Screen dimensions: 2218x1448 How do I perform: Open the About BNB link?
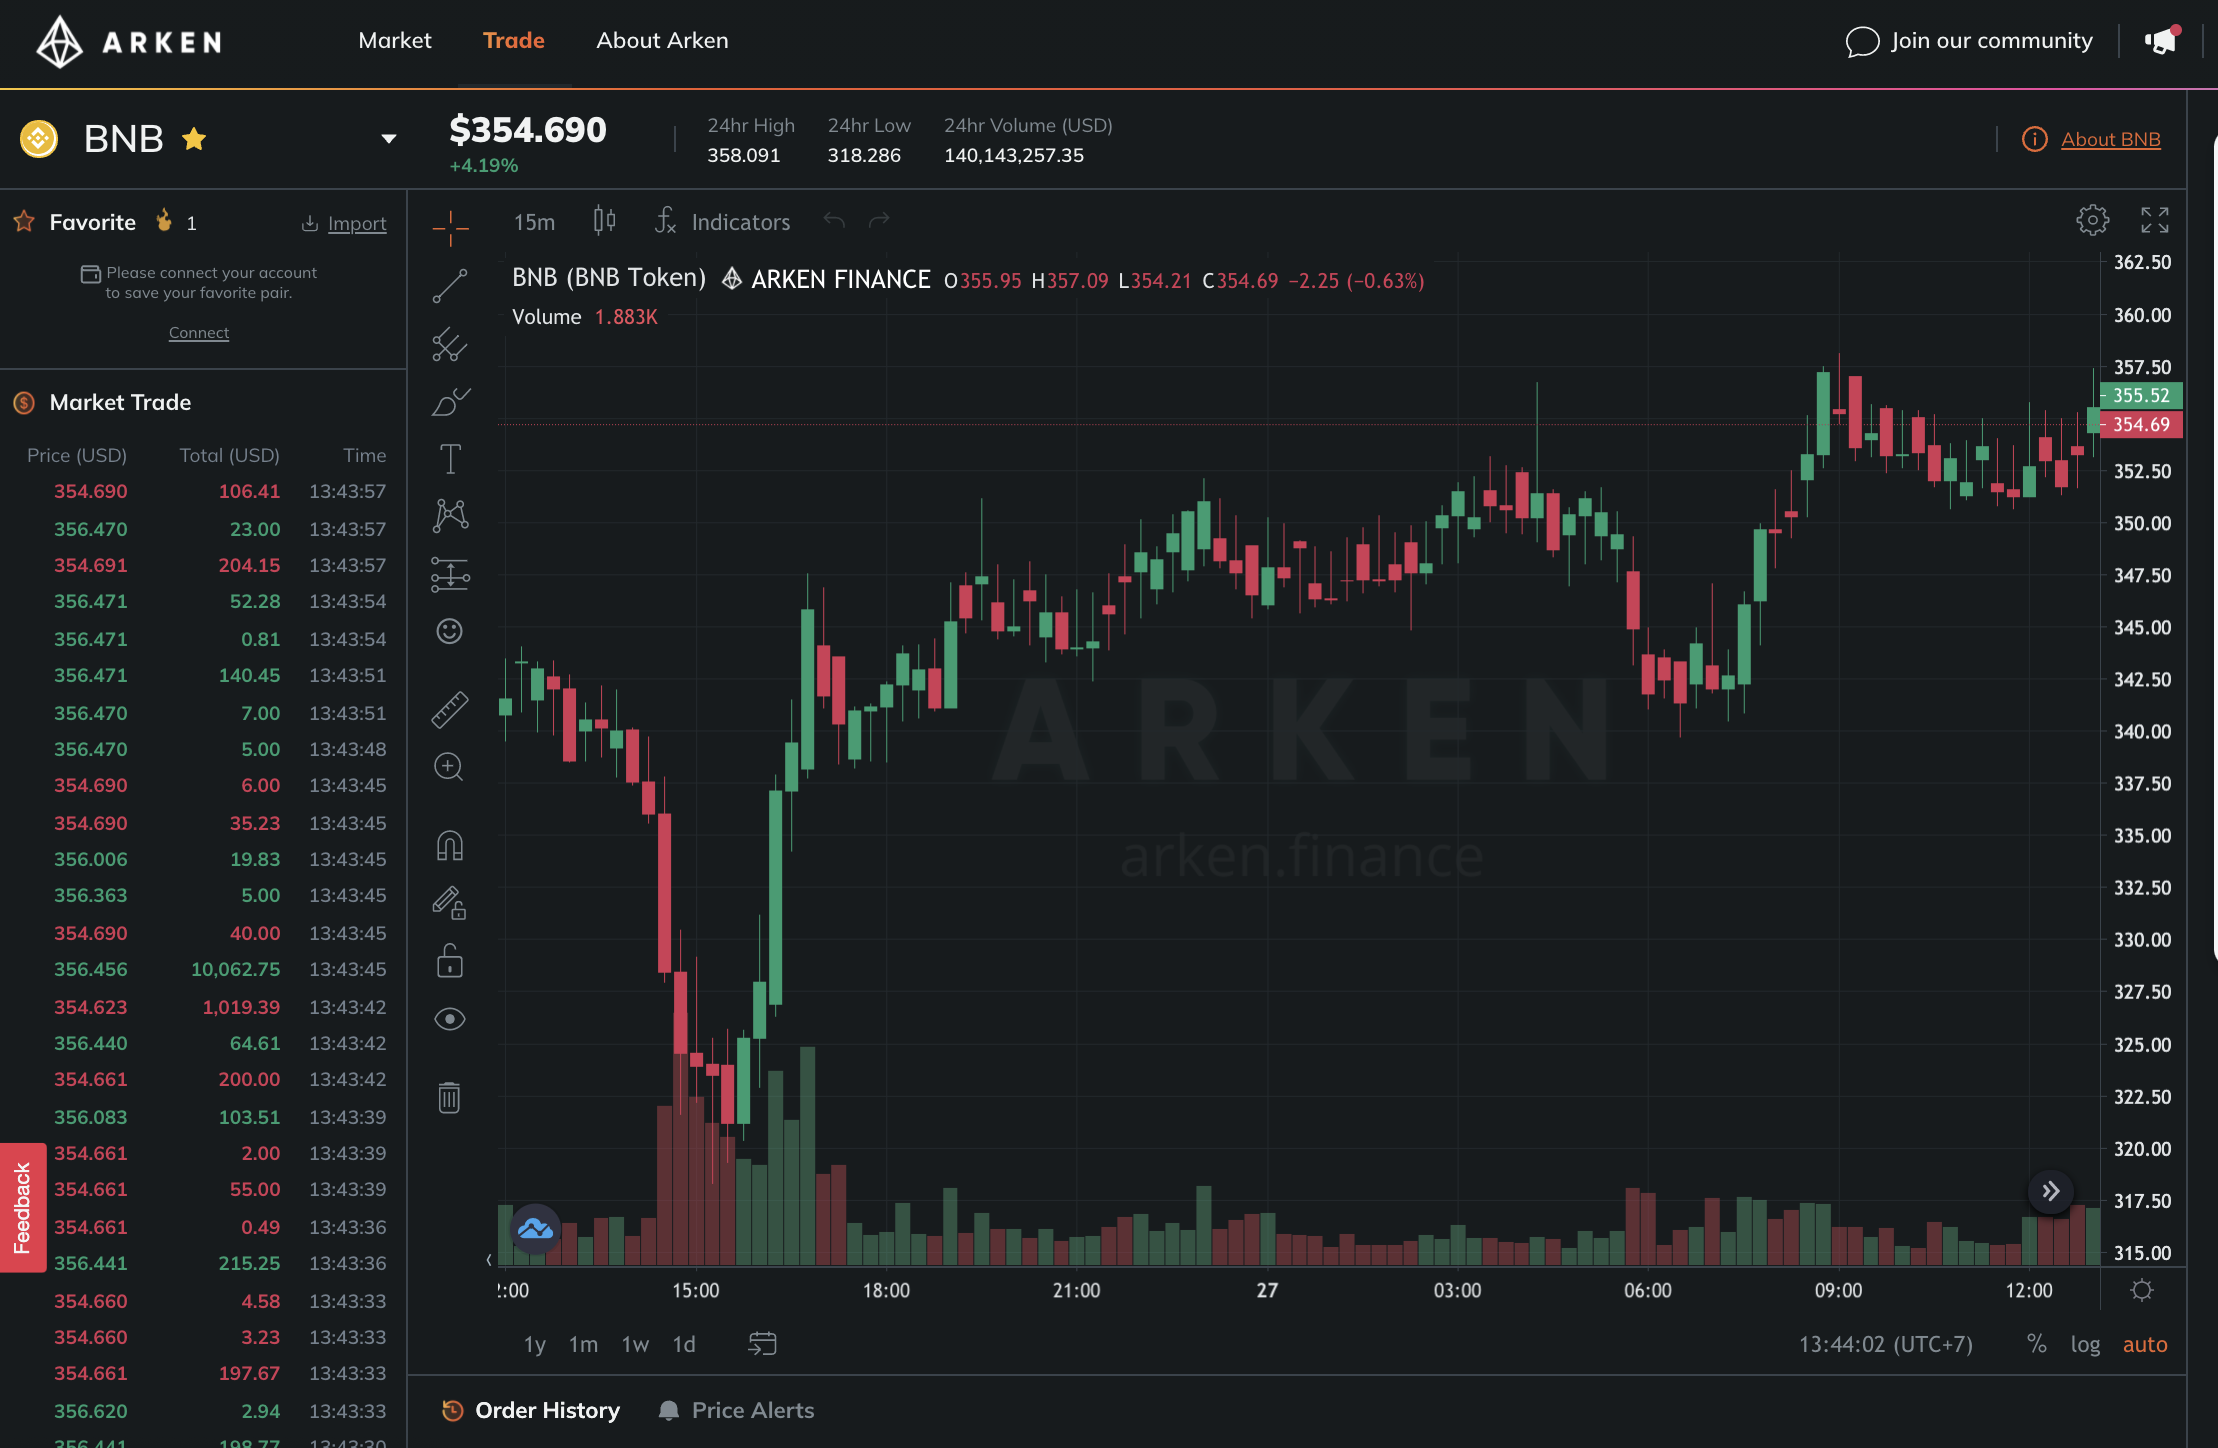[x=2111, y=139]
